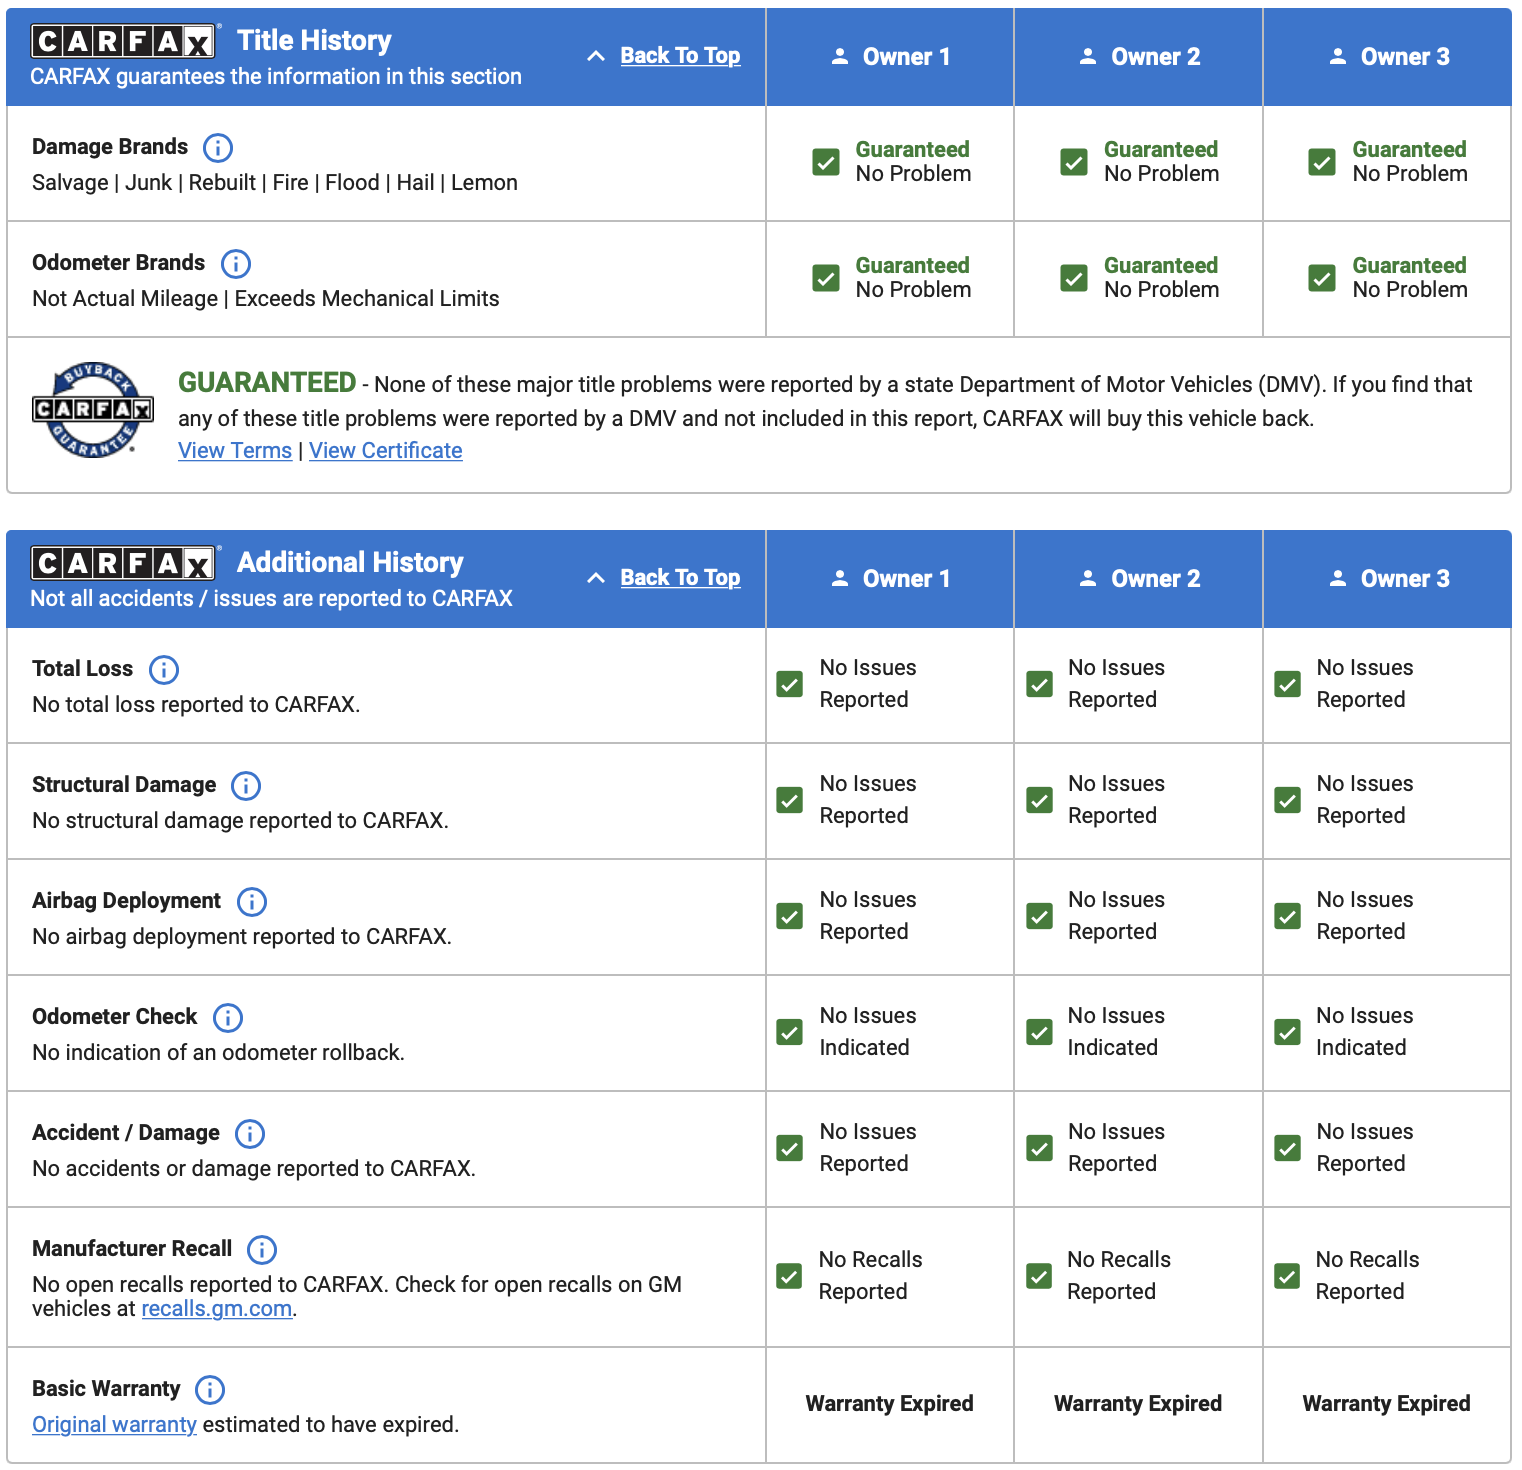
Task: Click Odometer Brands Owner 1 Guaranteed text
Action: pos(913,266)
